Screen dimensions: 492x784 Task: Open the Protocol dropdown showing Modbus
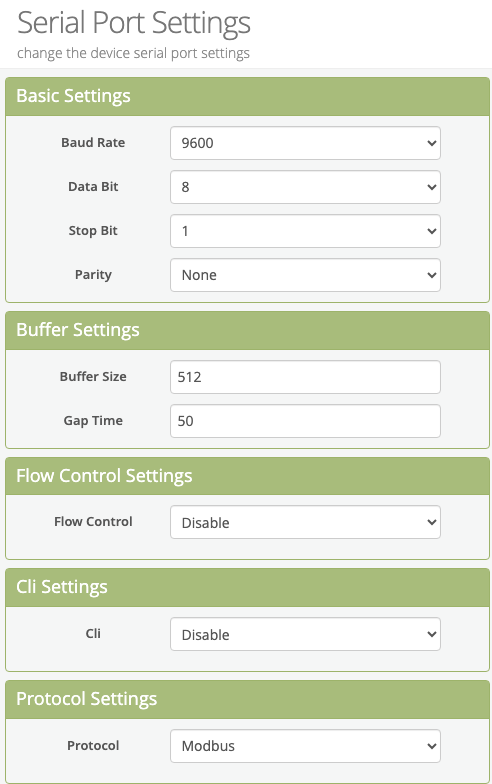pyautogui.click(x=305, y=746)
